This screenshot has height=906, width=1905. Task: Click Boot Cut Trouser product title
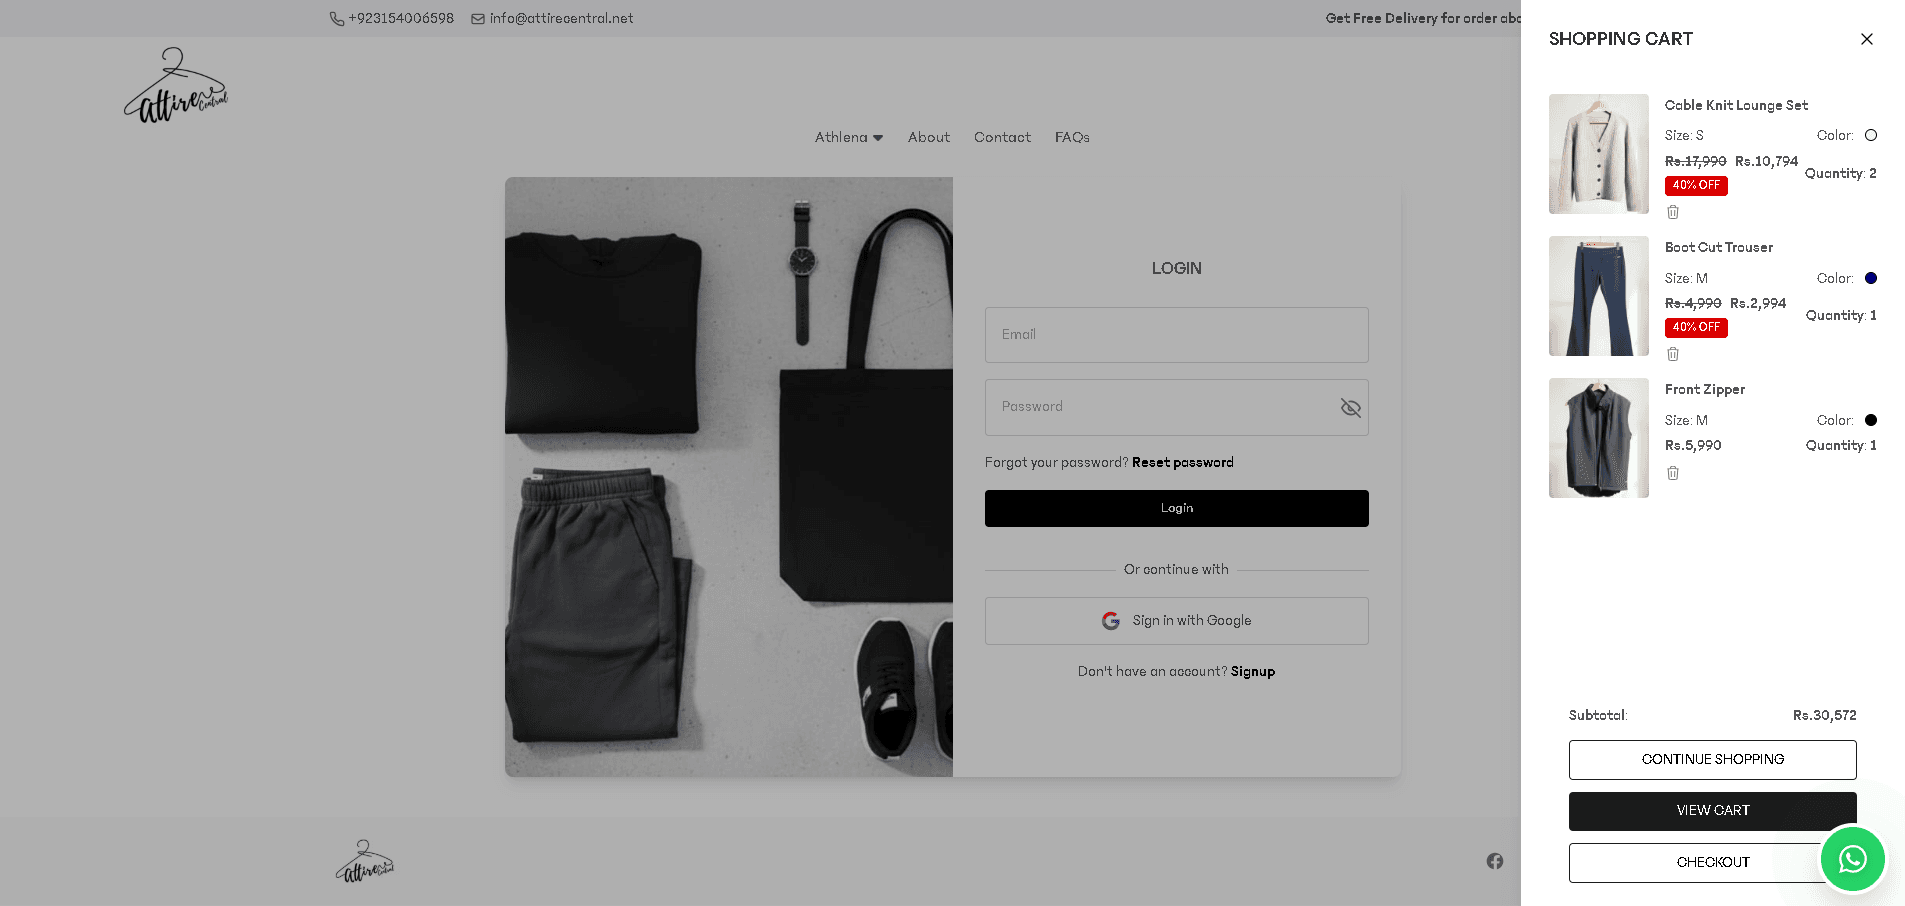tap(1719, 247)
